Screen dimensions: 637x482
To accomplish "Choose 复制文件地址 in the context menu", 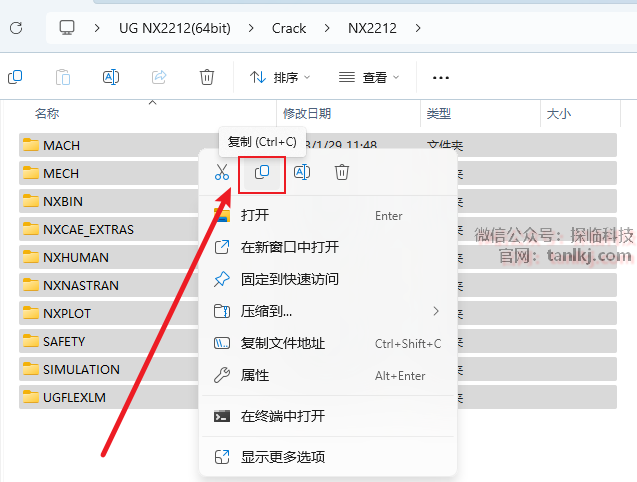I will coord(328,343).
